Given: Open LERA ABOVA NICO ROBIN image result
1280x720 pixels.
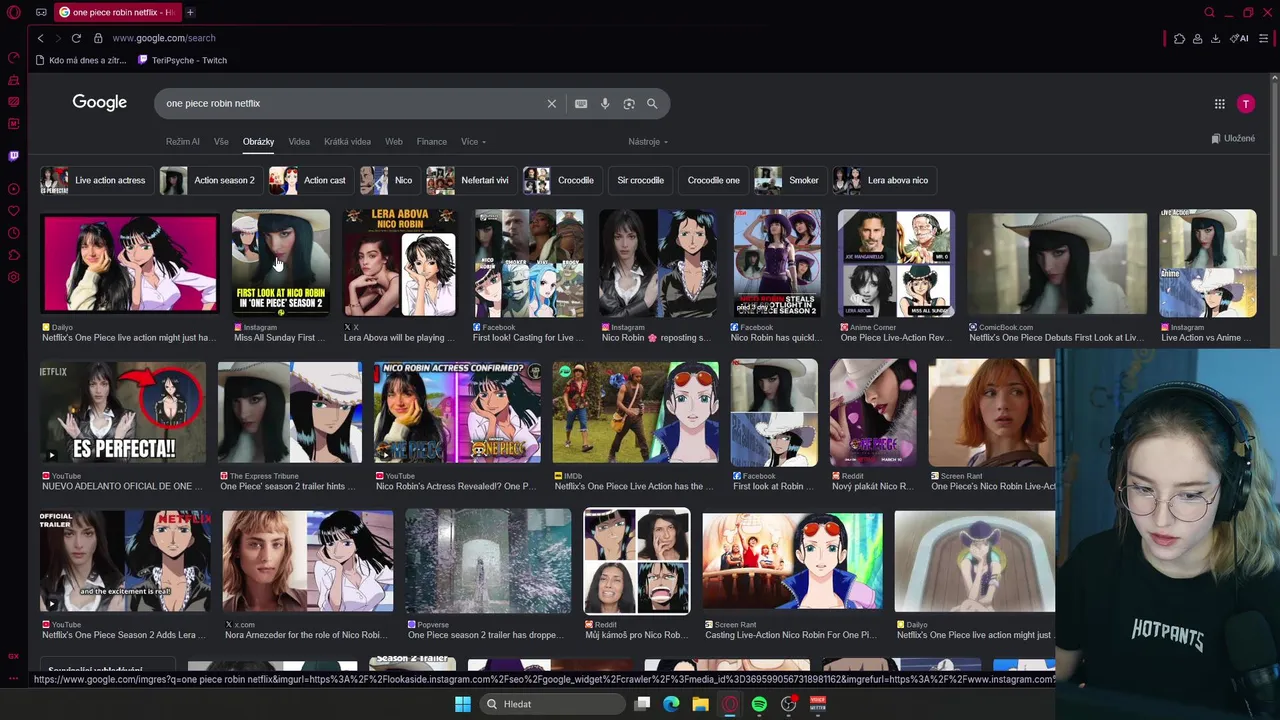Looking at the screenshot, I should point(400,263).
